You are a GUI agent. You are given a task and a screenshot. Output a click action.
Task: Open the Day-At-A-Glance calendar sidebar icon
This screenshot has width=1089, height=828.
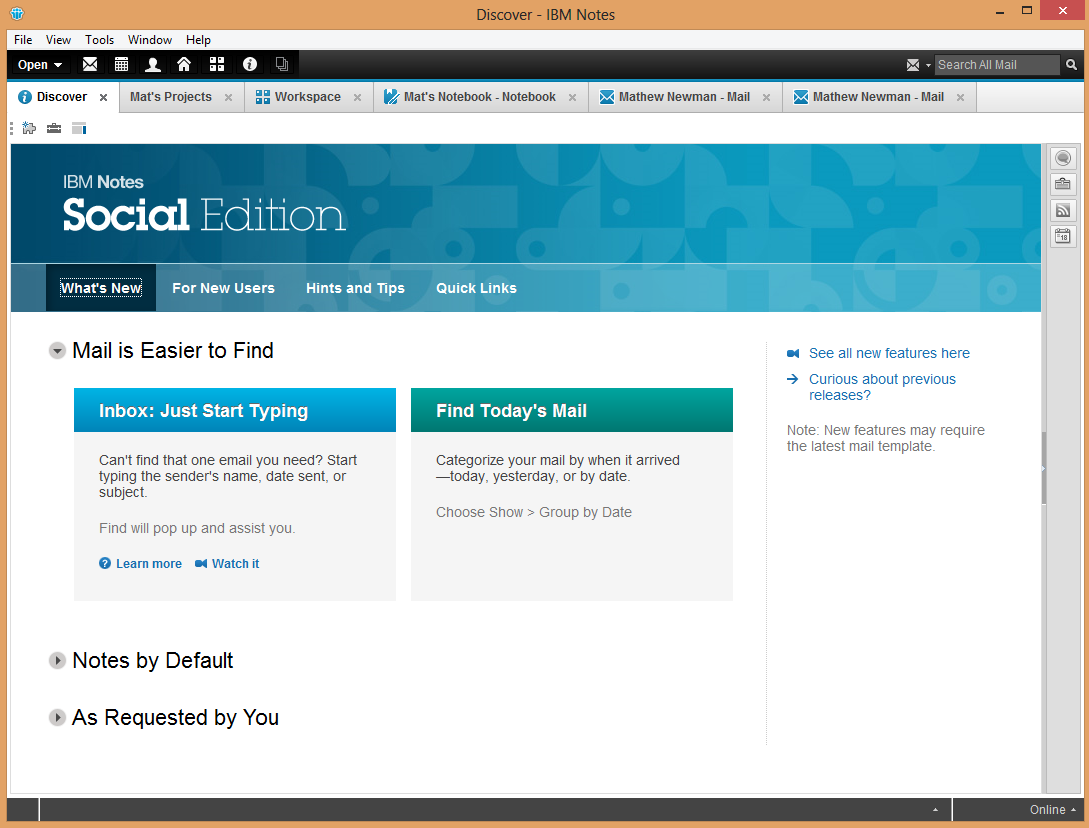(1063, 236)
